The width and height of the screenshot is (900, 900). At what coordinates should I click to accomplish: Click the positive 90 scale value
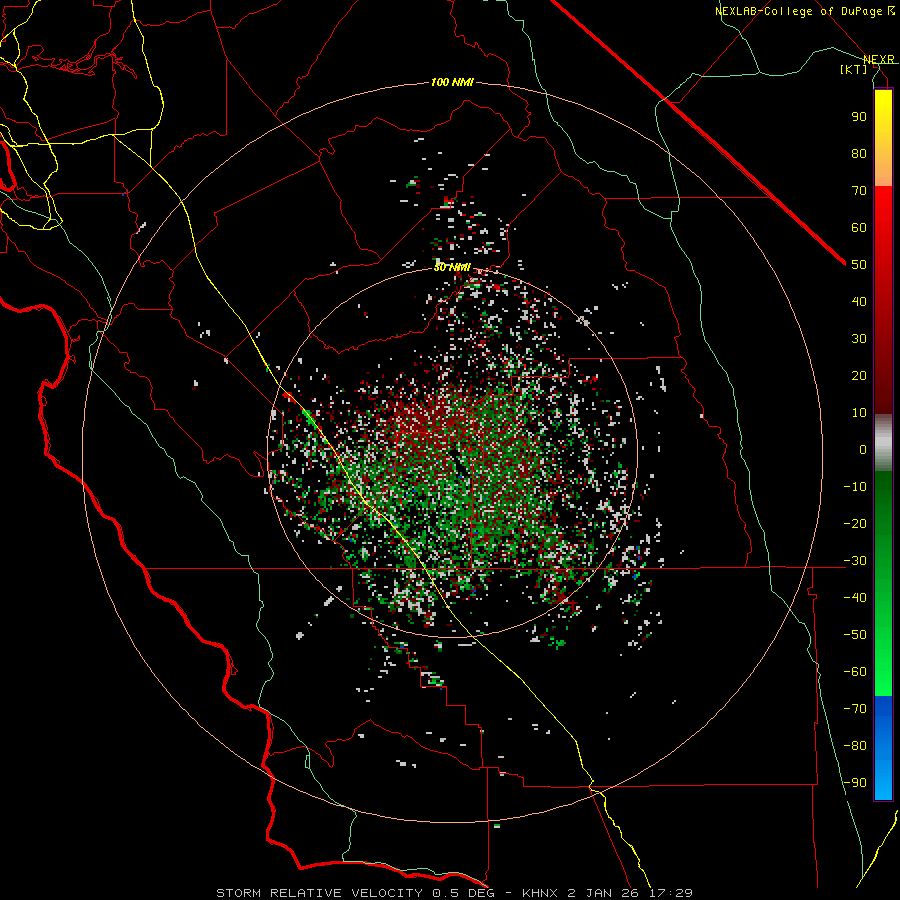[x=859, y=117]
